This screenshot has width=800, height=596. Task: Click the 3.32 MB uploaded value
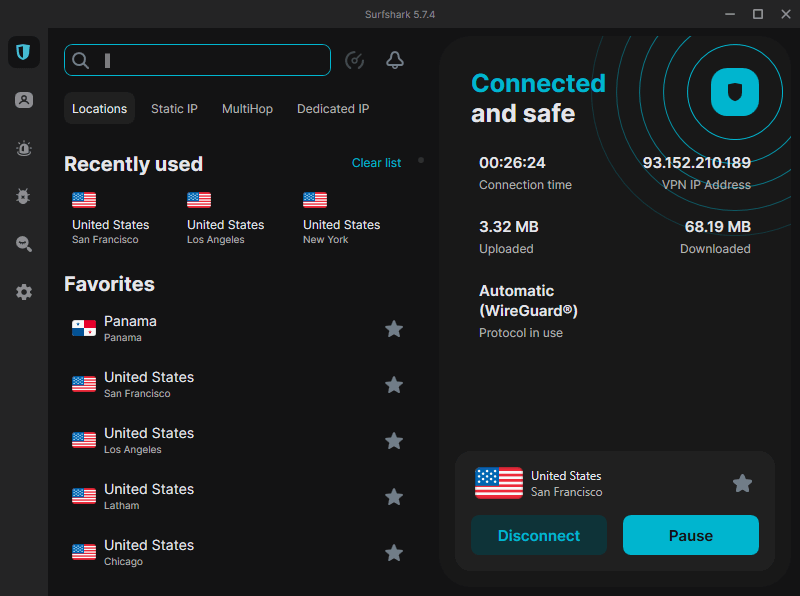pos(509,227)
